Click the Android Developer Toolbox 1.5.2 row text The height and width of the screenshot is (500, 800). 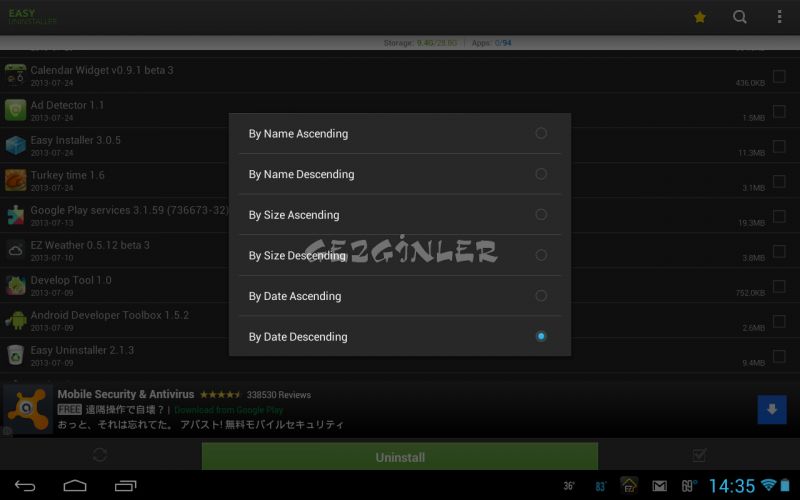point(110,315)
